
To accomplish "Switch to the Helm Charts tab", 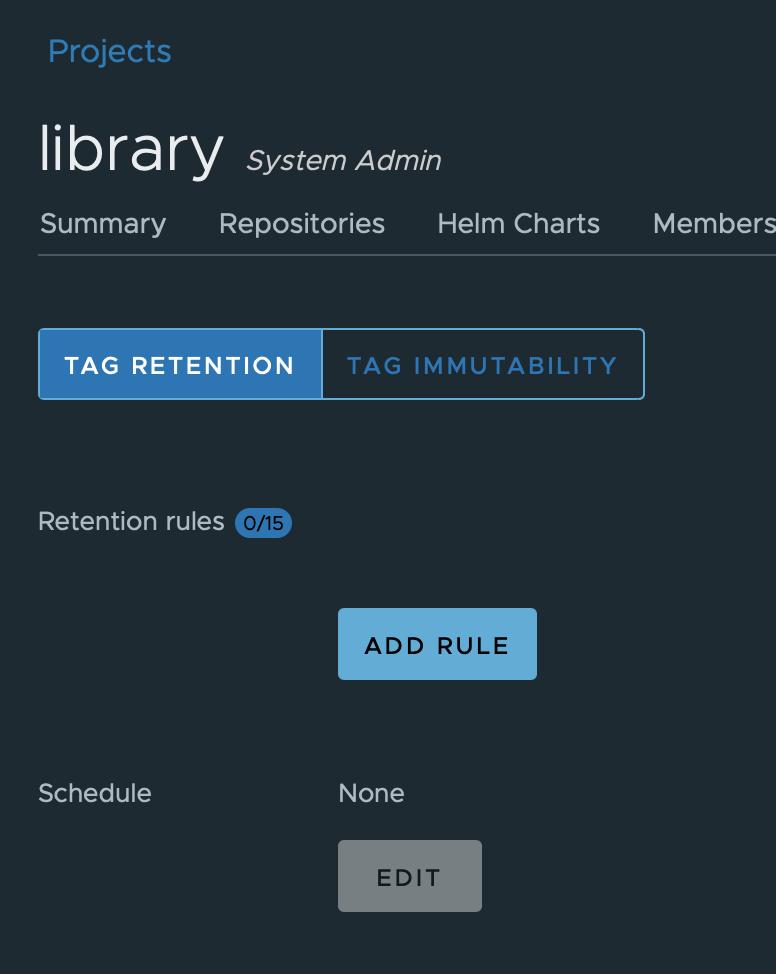I will pos(518,224).
